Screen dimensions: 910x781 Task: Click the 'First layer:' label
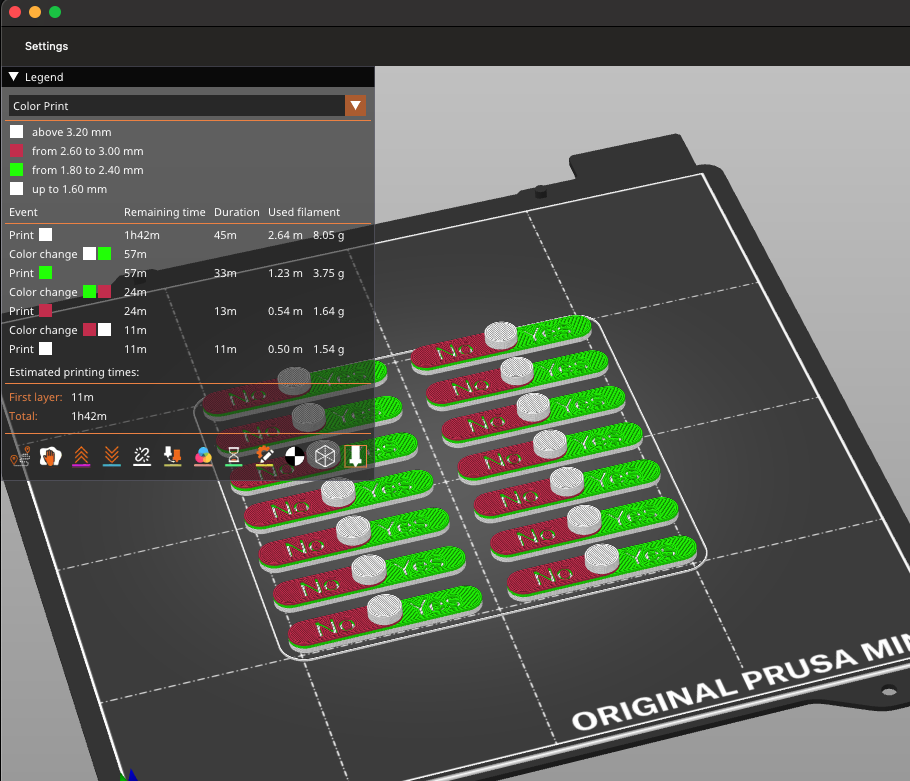coord(35,397)
